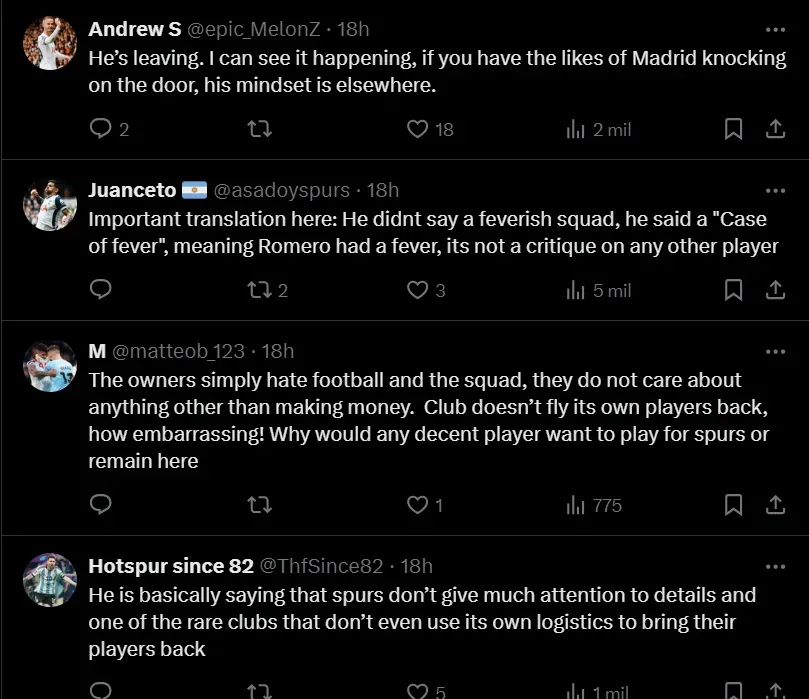
Task: Open more options on M's tweet
Action: tap(775, 351)
